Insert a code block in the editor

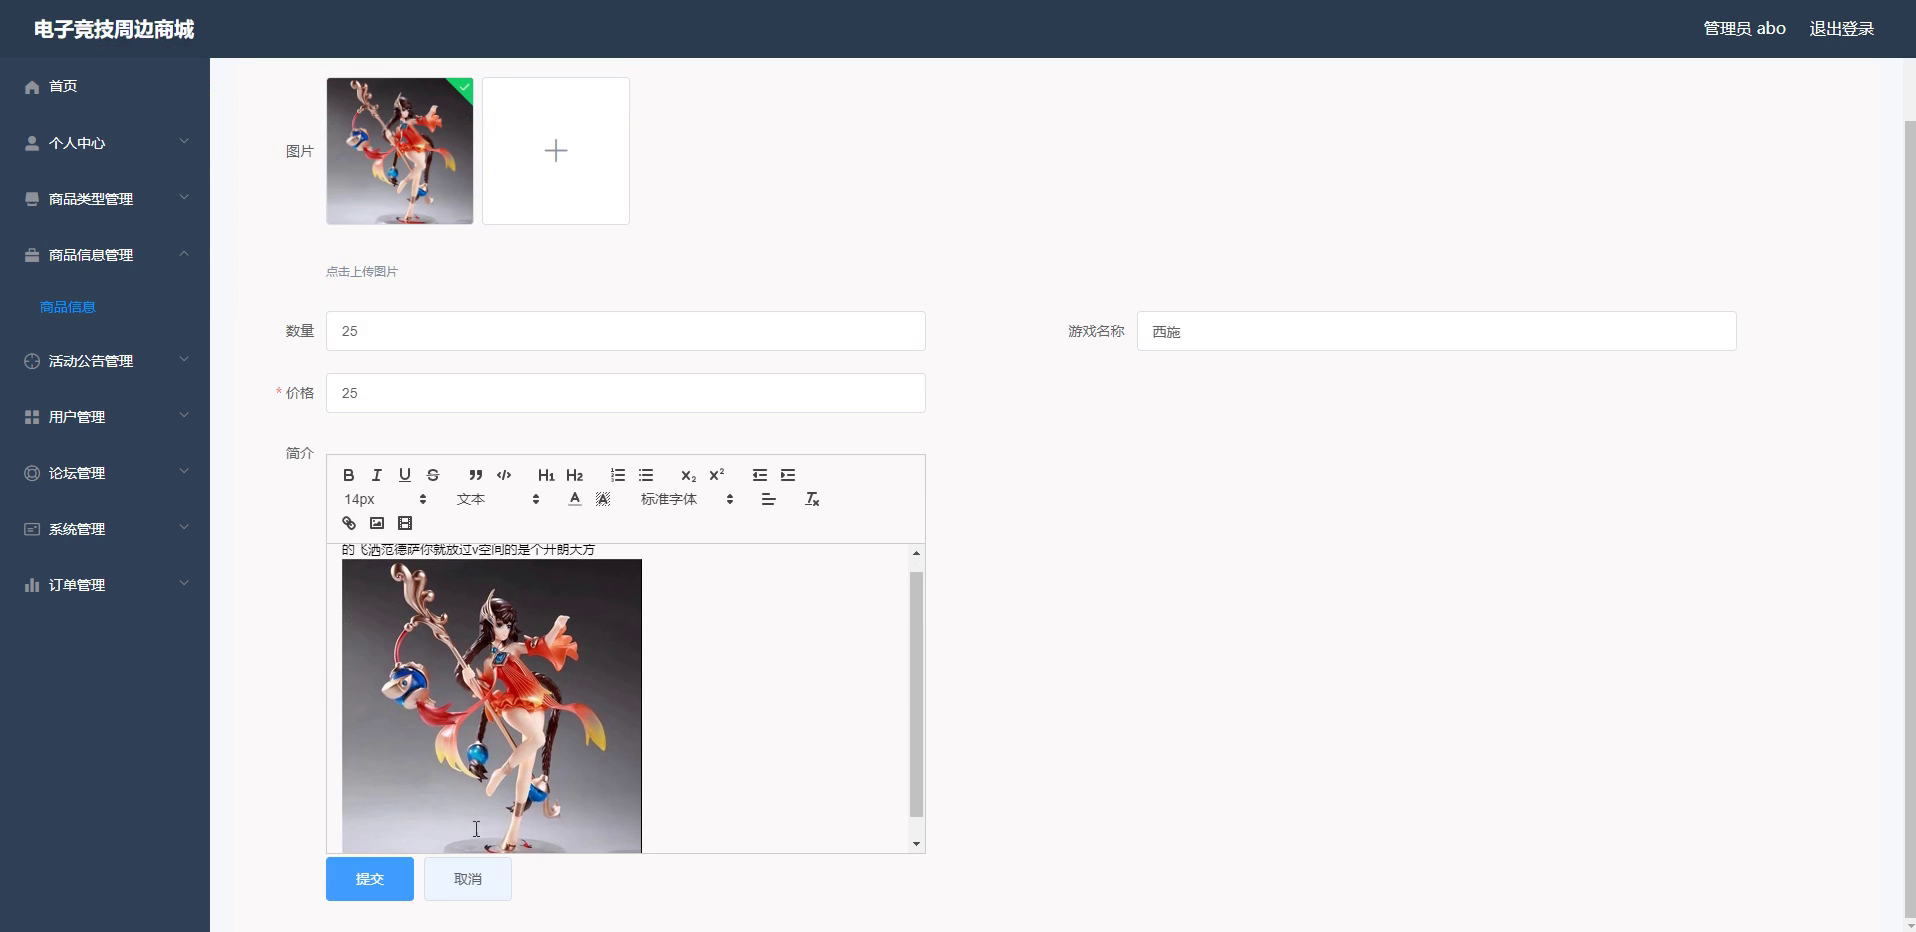pyautogui.click(x=504, y=475)
